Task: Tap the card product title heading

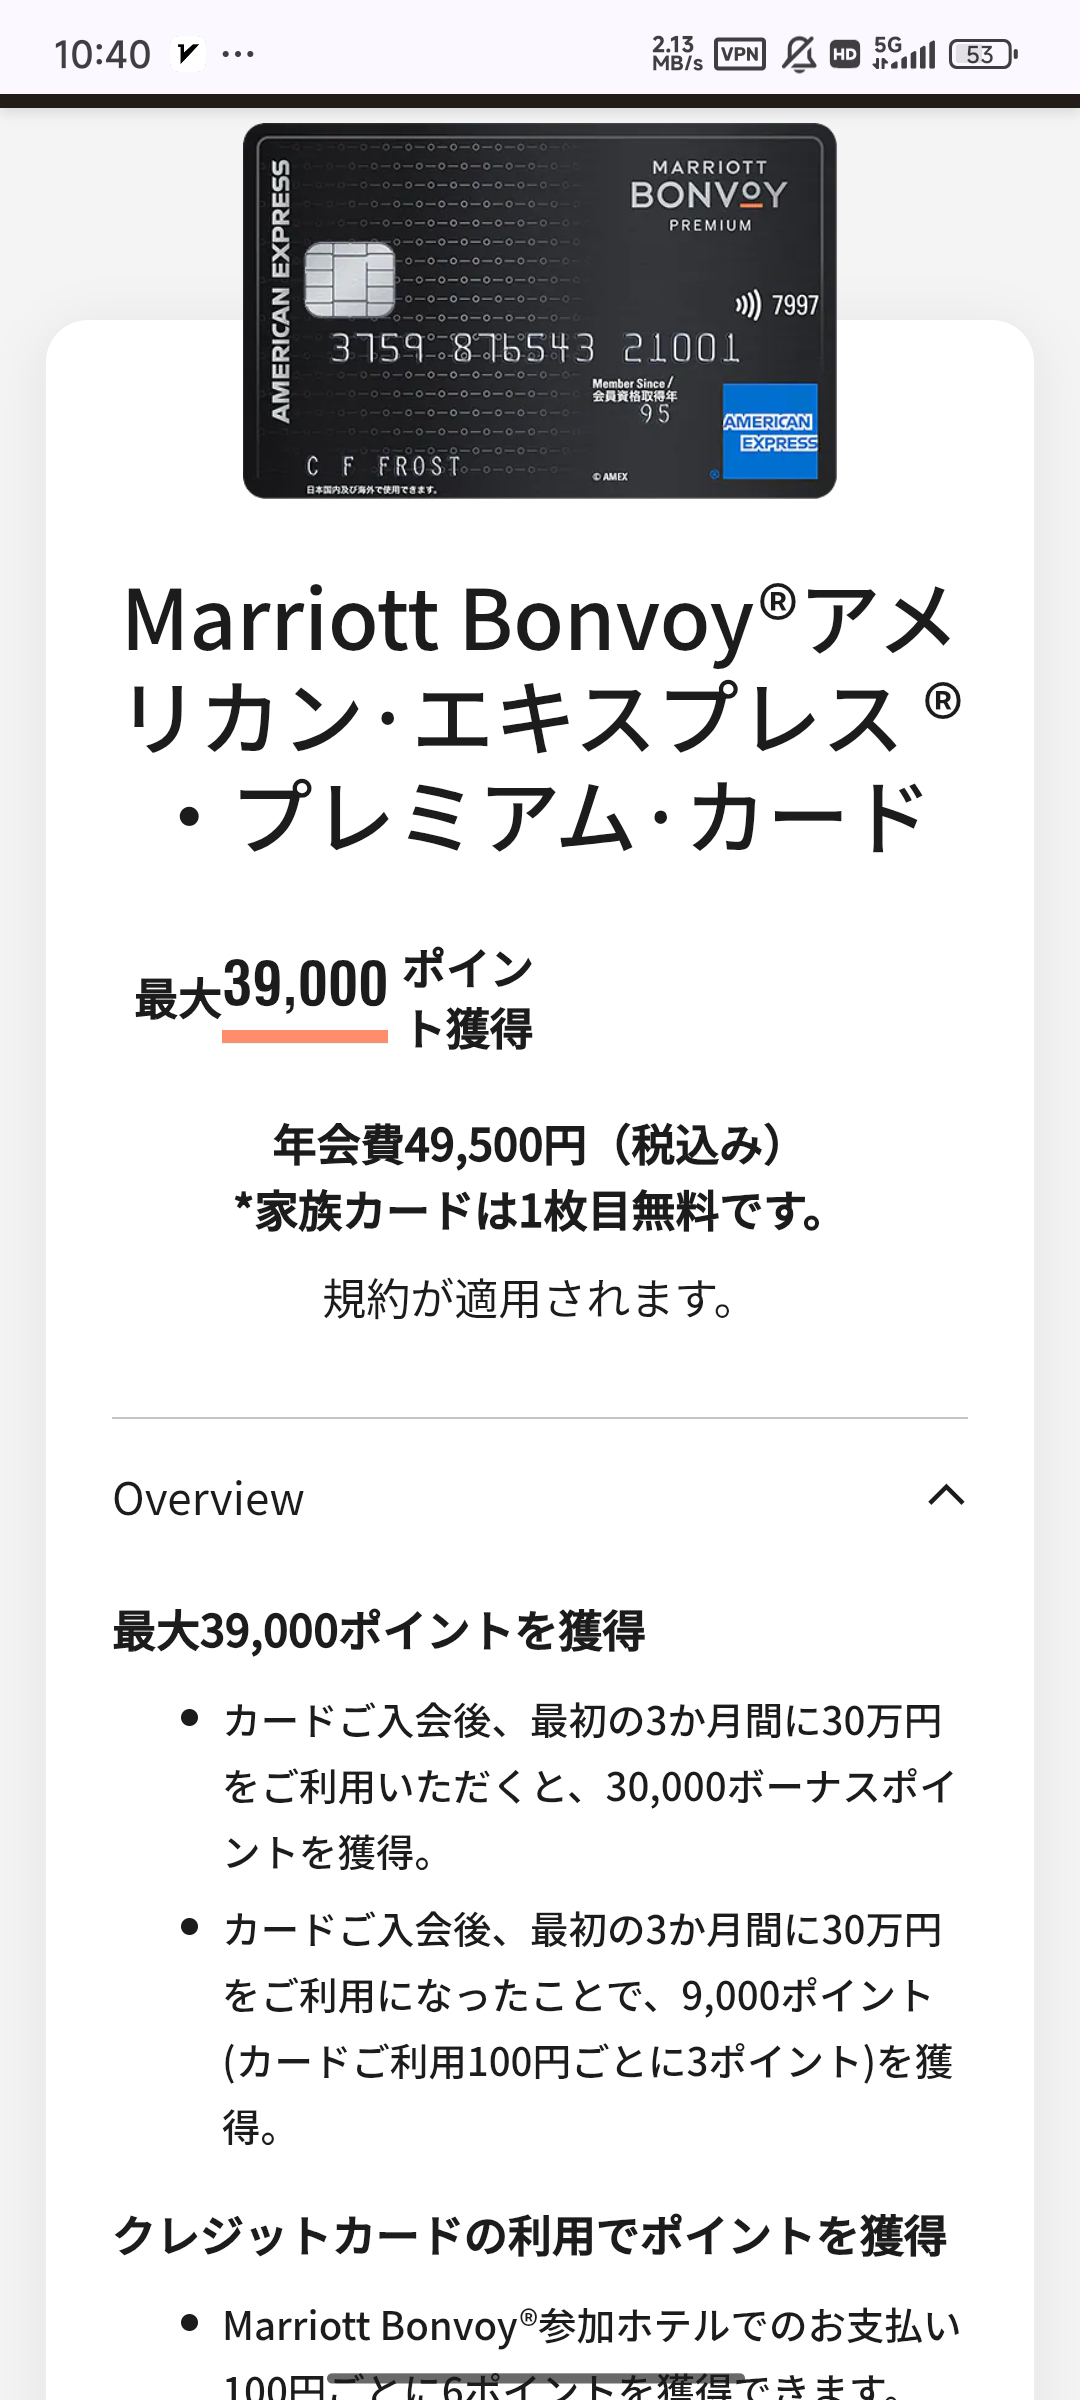Action: pyautogui.click(x=540, y=719)
